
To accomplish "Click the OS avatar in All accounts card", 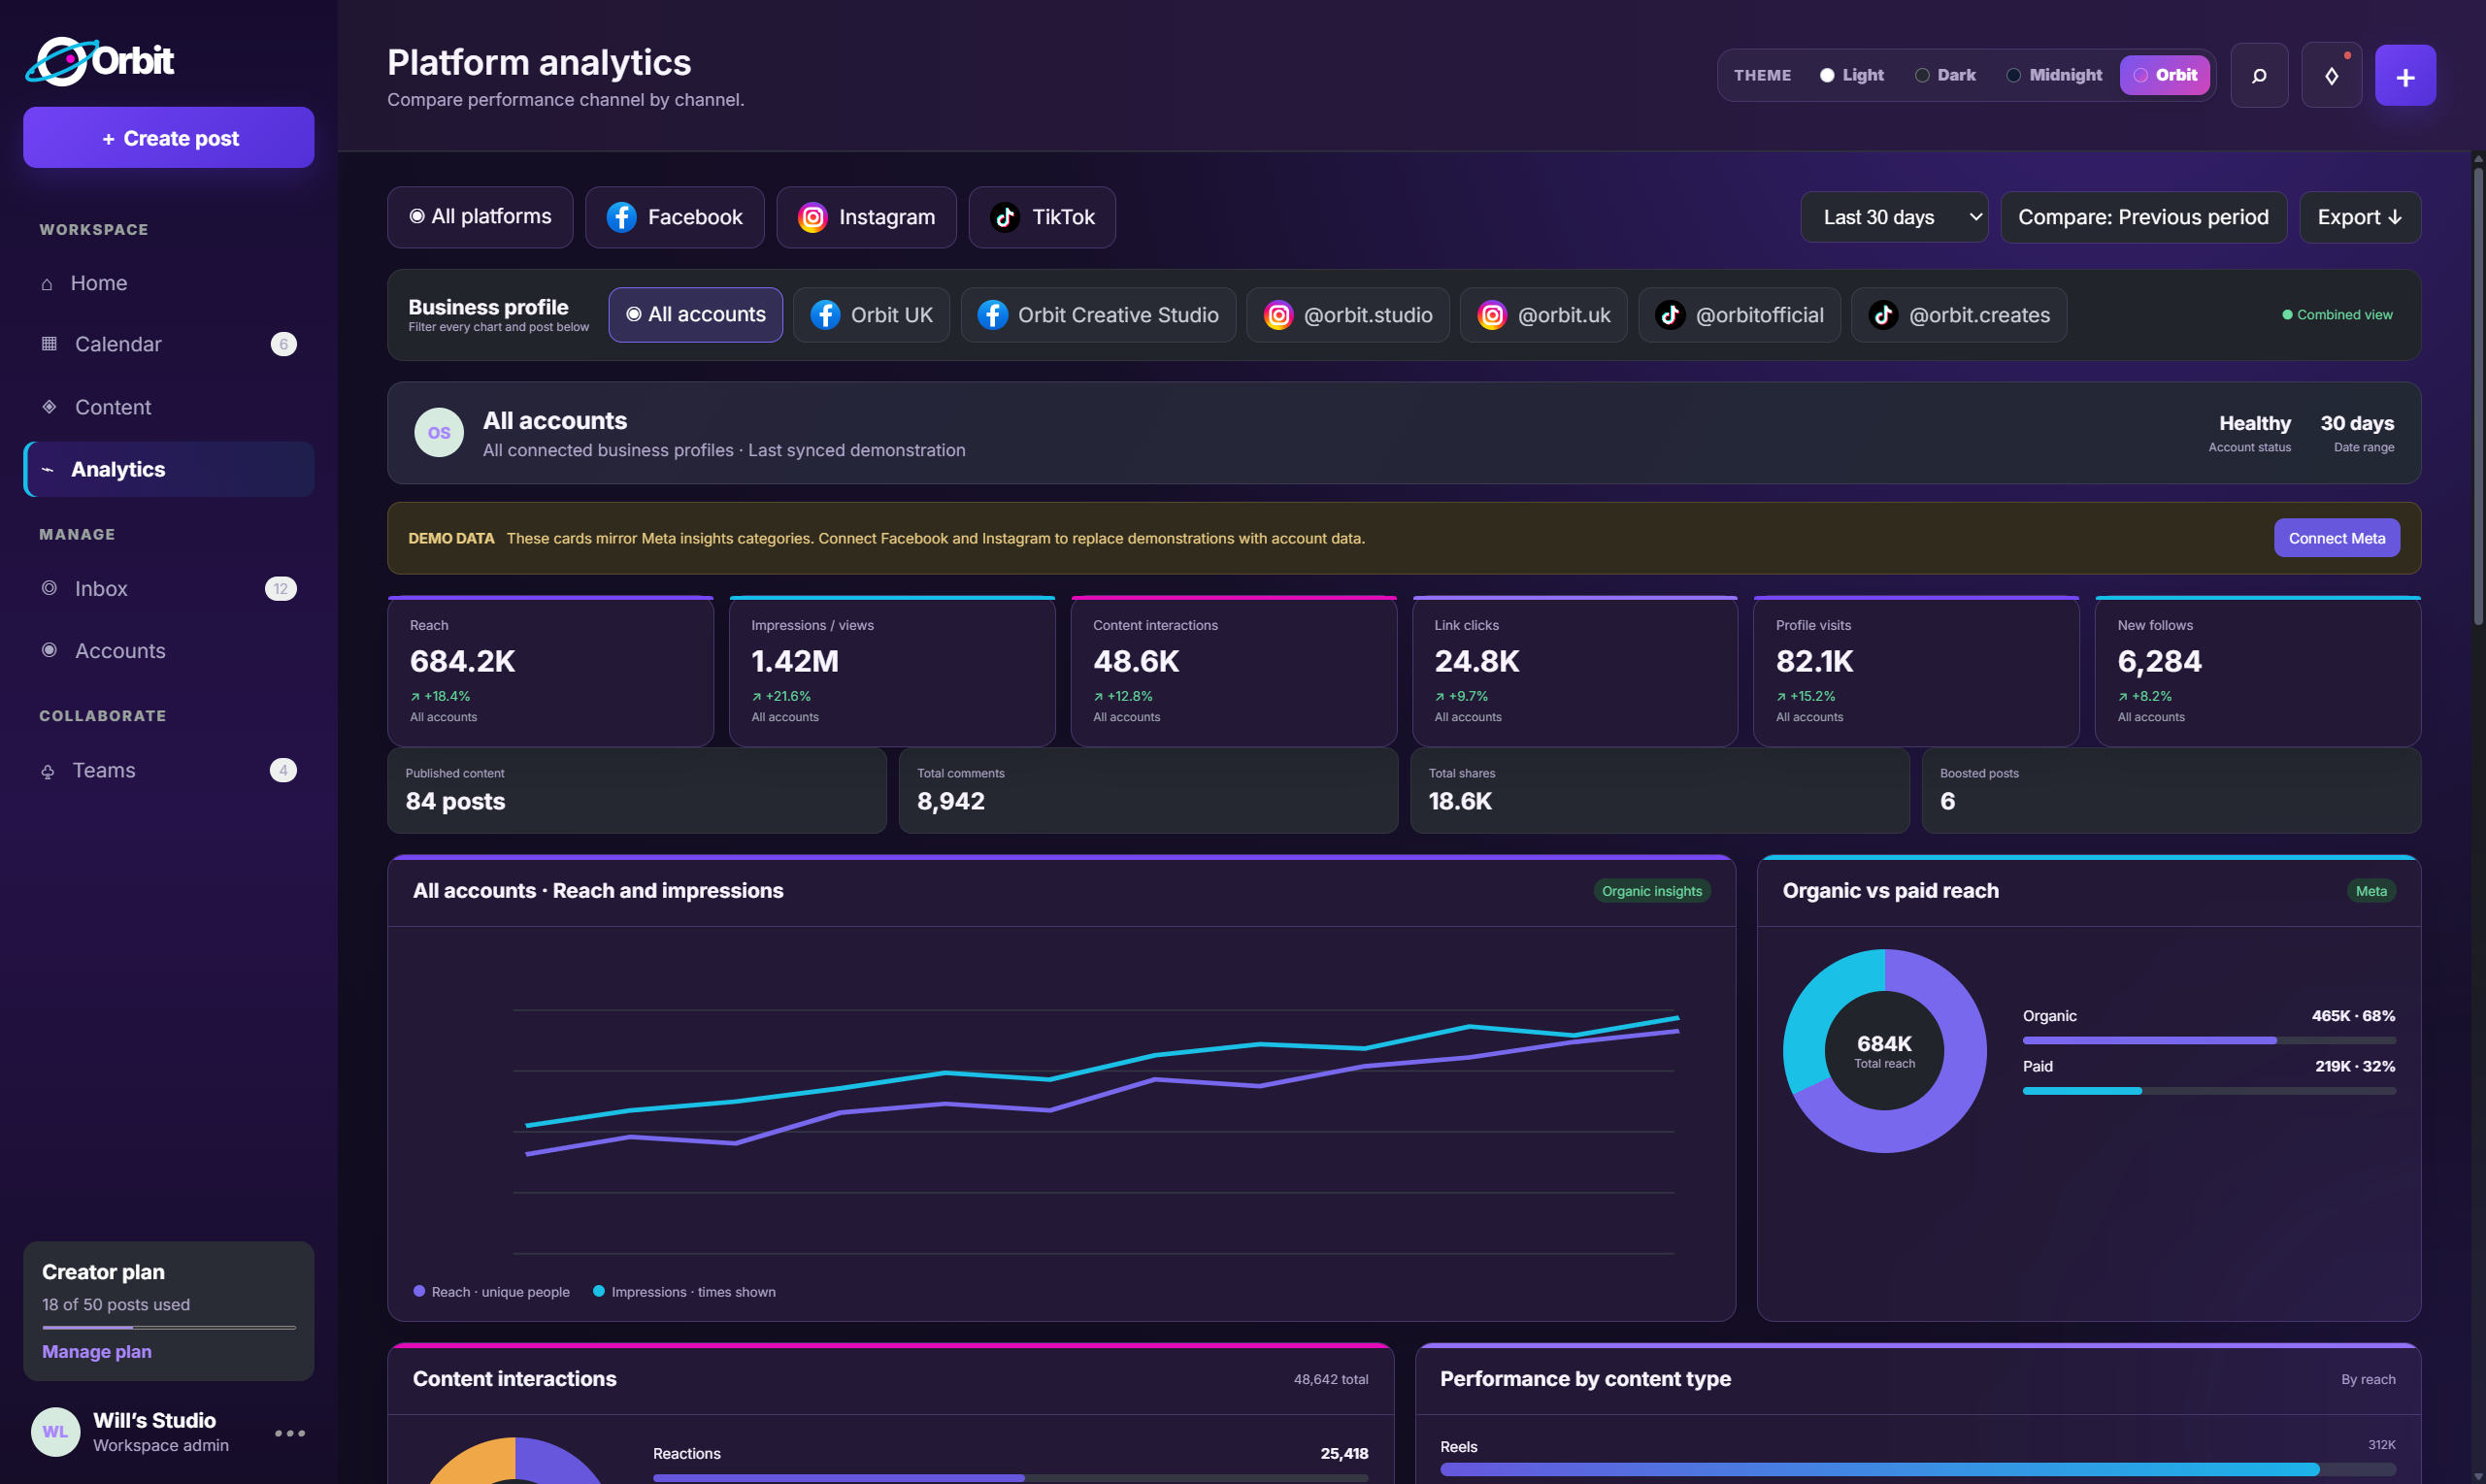I will tap(439, 433).
